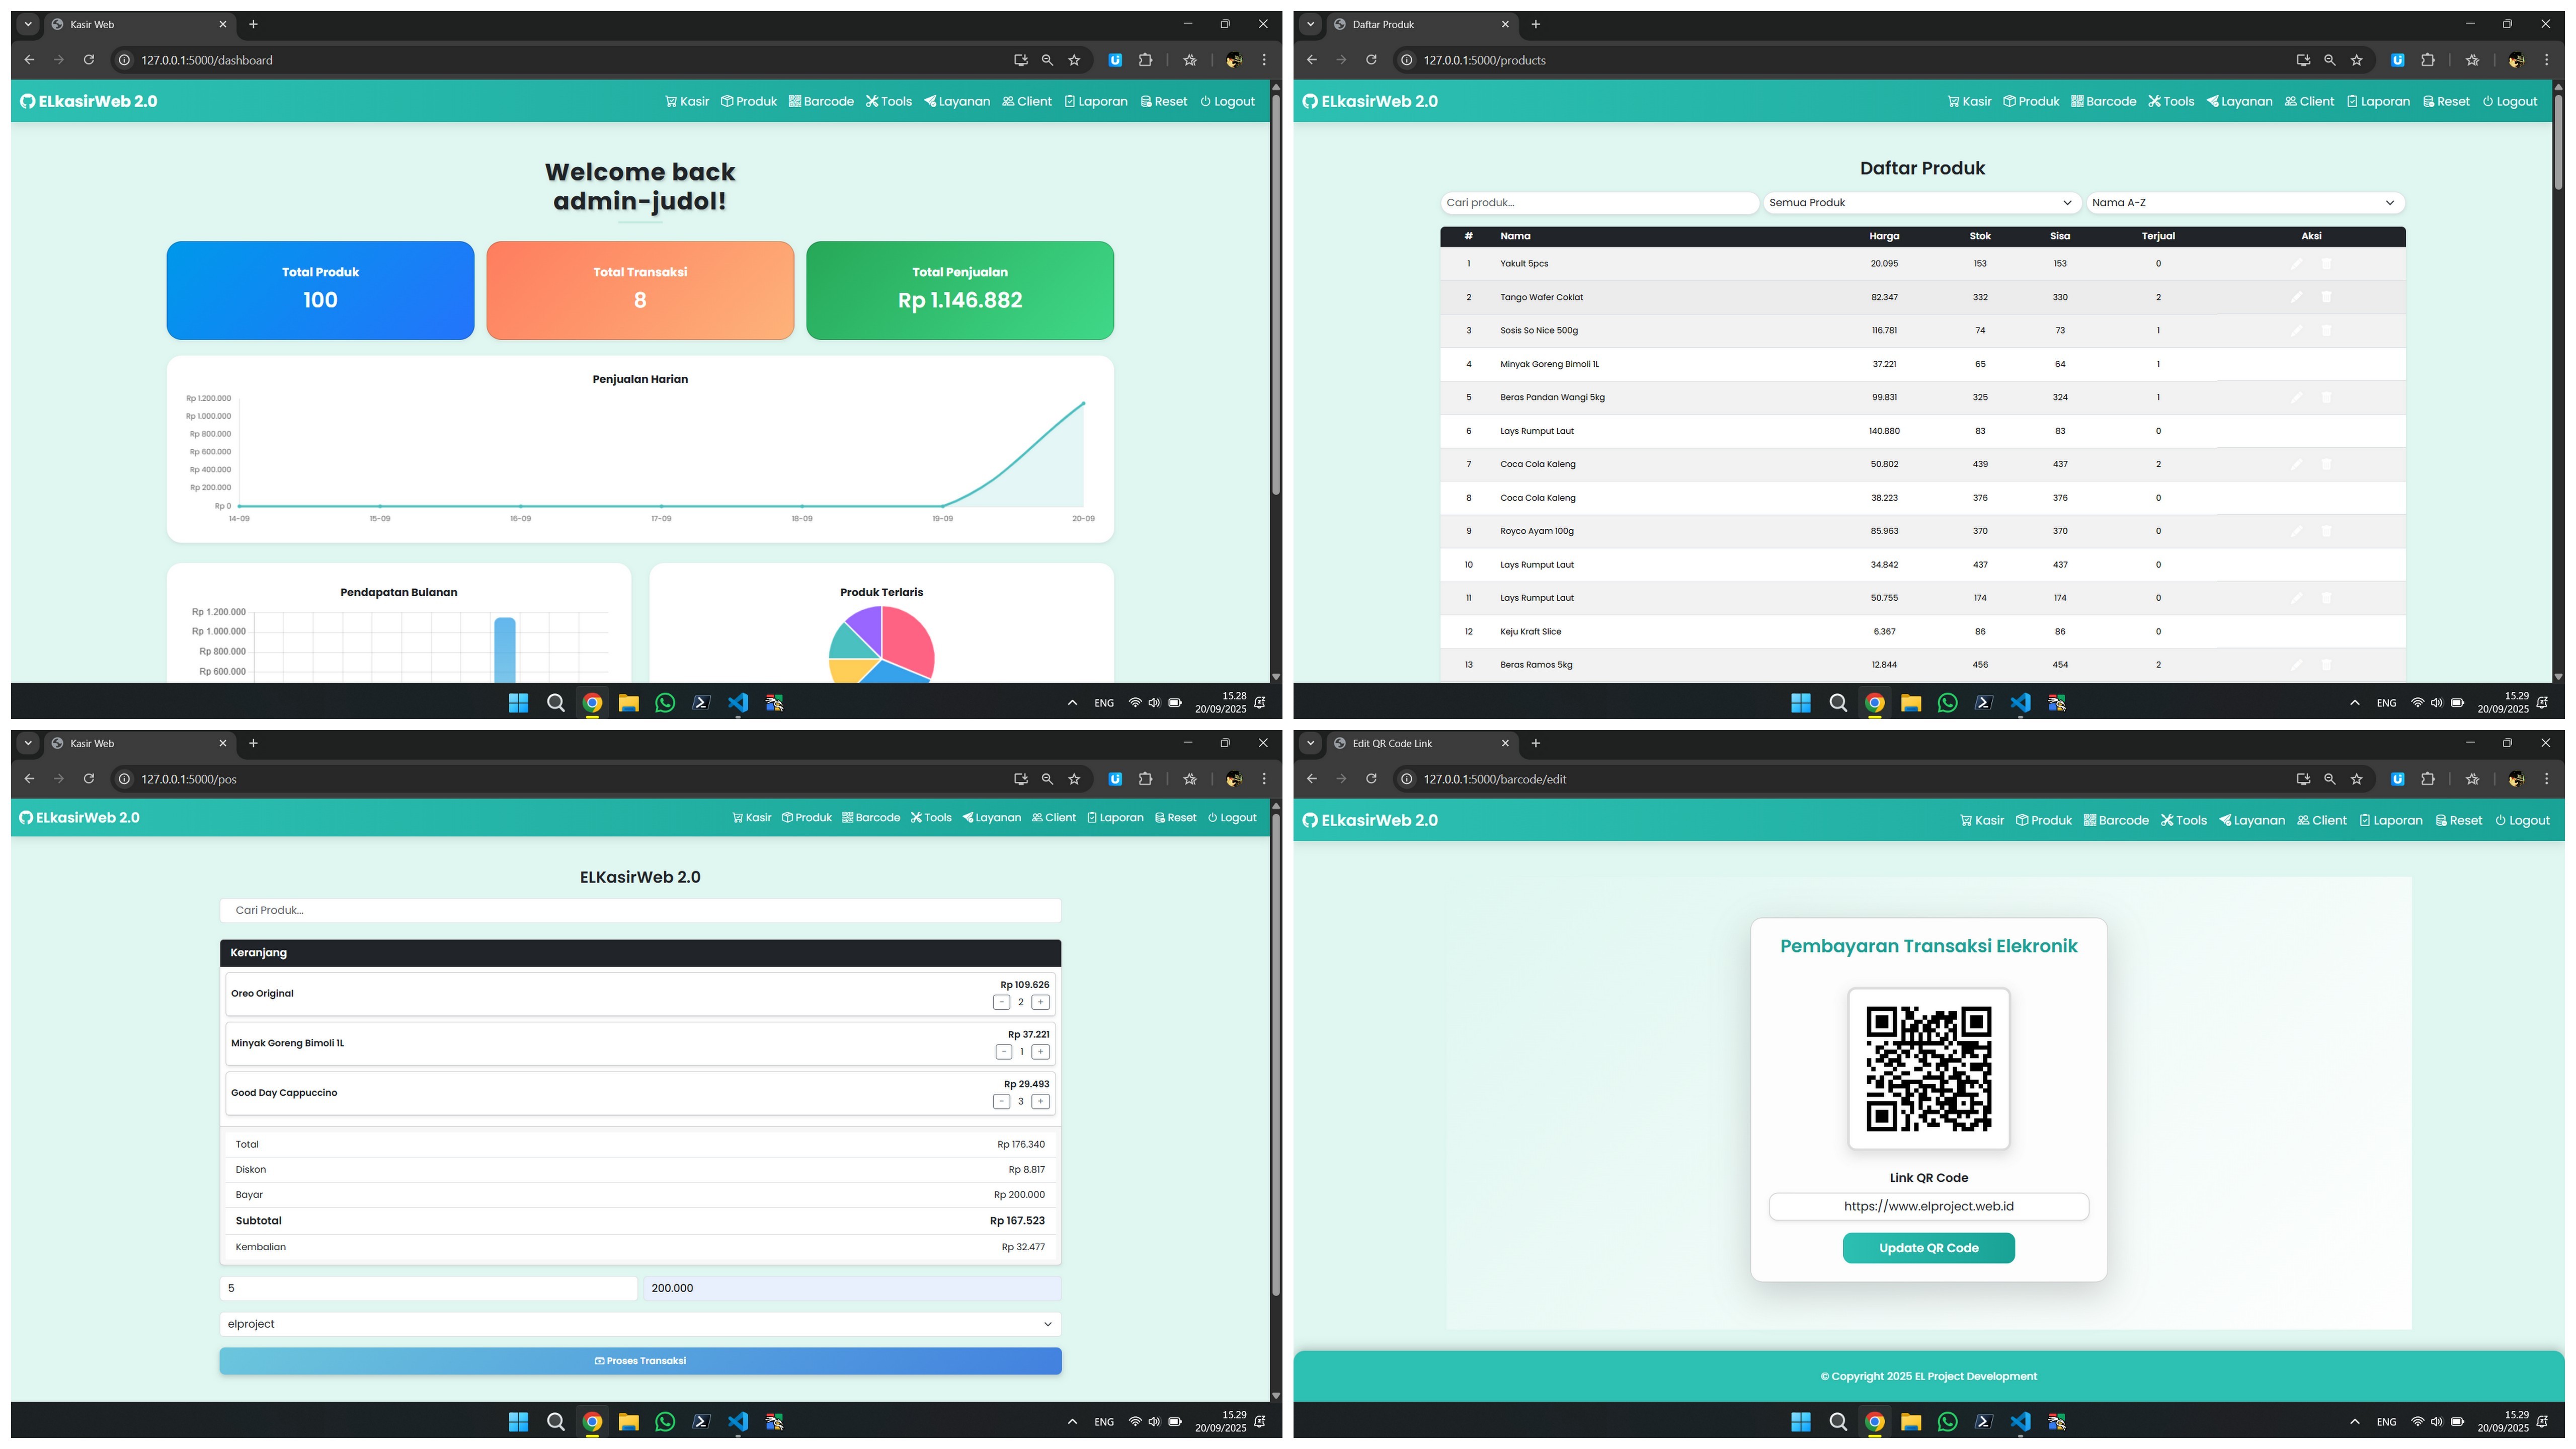
Task: Click the edit pencil icon for Yakult 5pcs
Action: (2296, 264)
